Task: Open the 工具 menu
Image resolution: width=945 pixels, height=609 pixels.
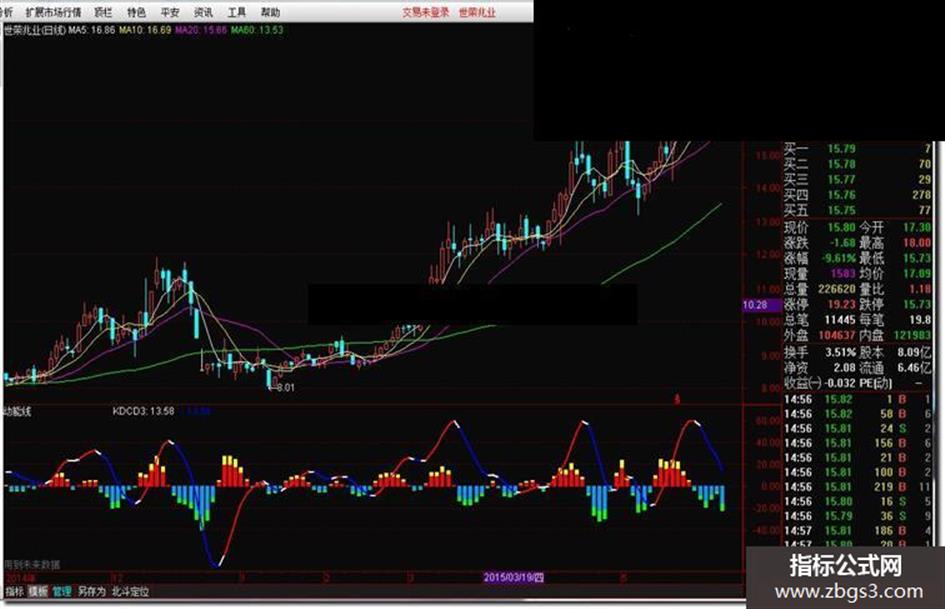Action: click(x=237, y=12)
